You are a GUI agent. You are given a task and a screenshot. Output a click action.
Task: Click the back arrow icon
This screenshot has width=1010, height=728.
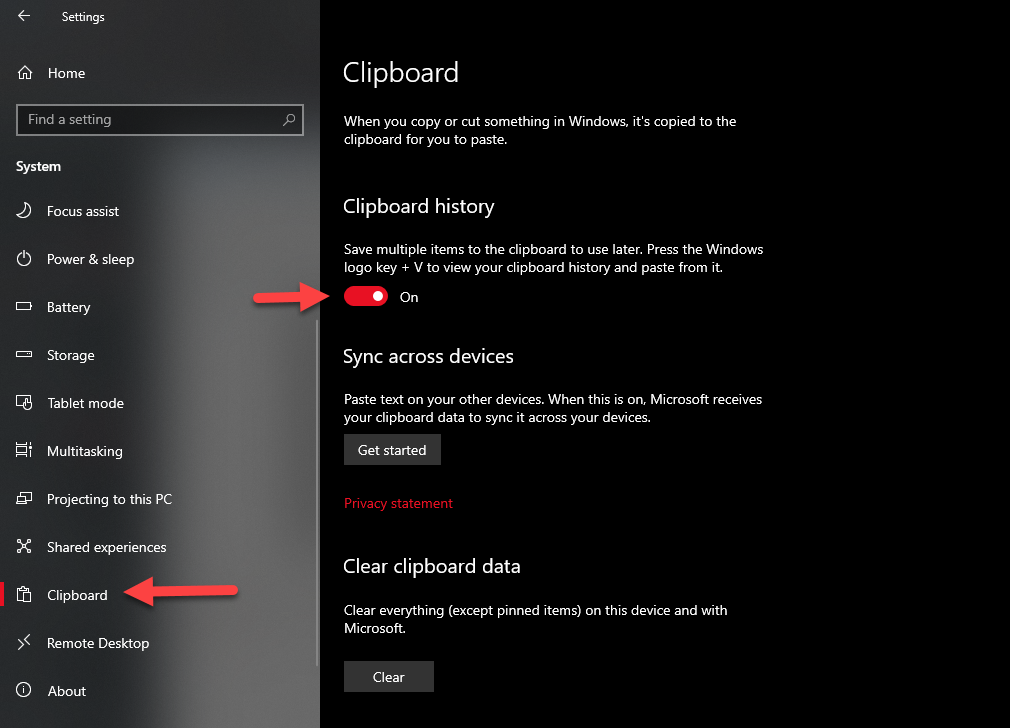pos(24,16)
